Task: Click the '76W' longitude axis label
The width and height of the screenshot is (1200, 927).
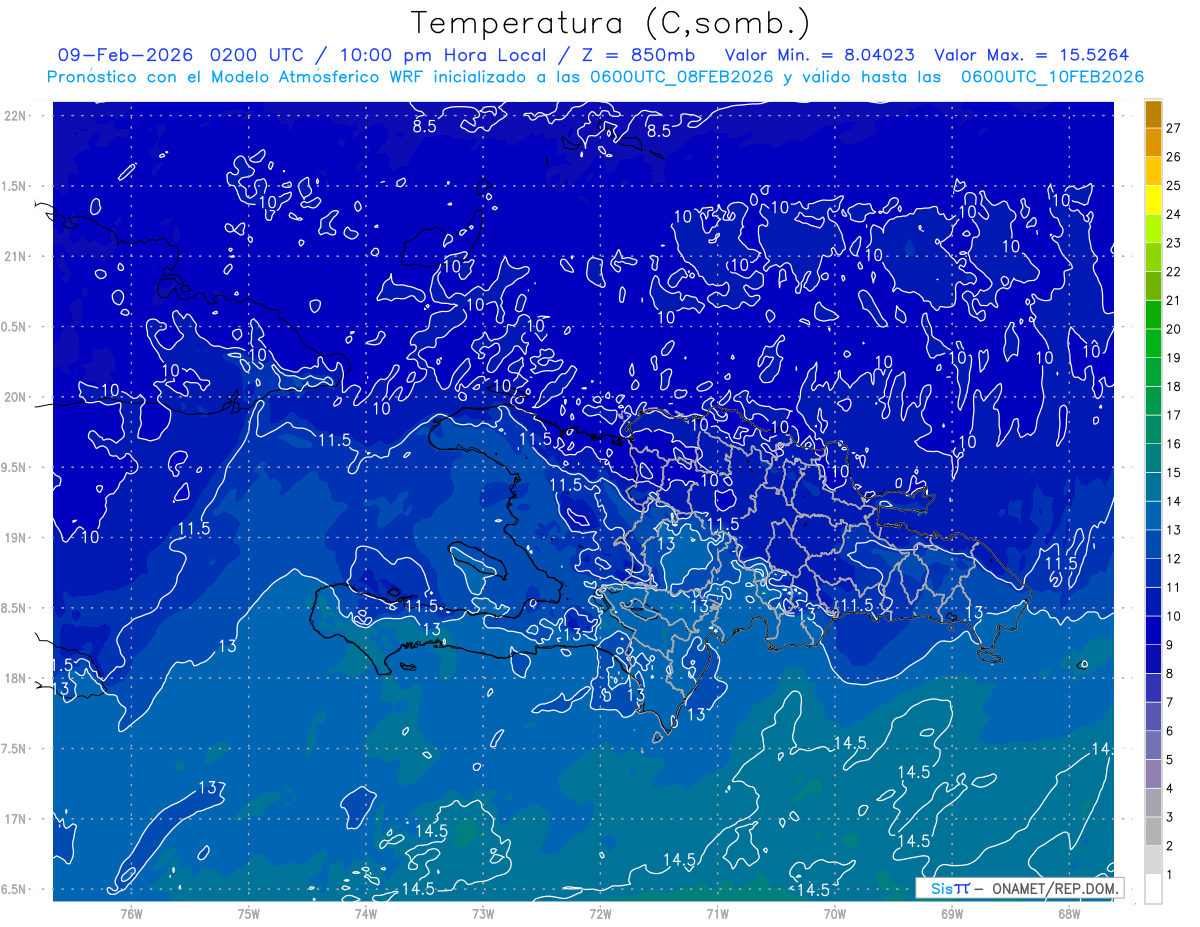Action: pyautogui.click(x=131, y=914)
